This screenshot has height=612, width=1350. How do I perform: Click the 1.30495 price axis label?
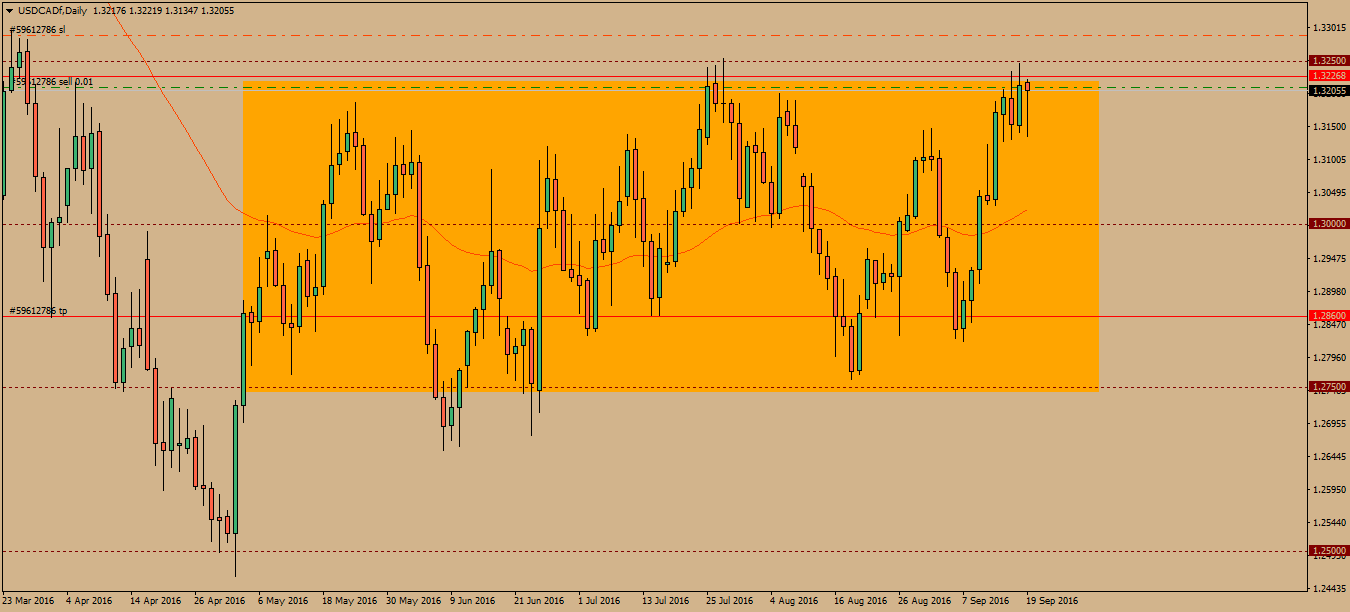[x=1329, y=193]
